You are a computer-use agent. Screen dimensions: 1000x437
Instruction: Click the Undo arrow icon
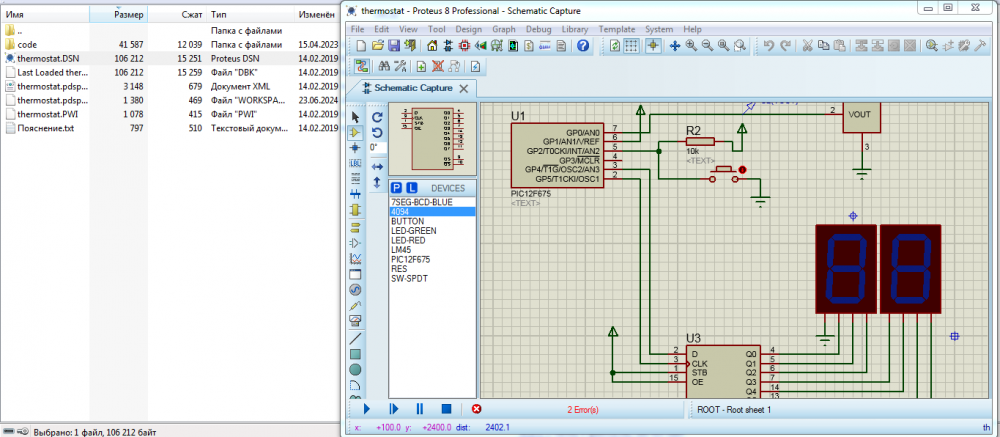click(769, 46)
